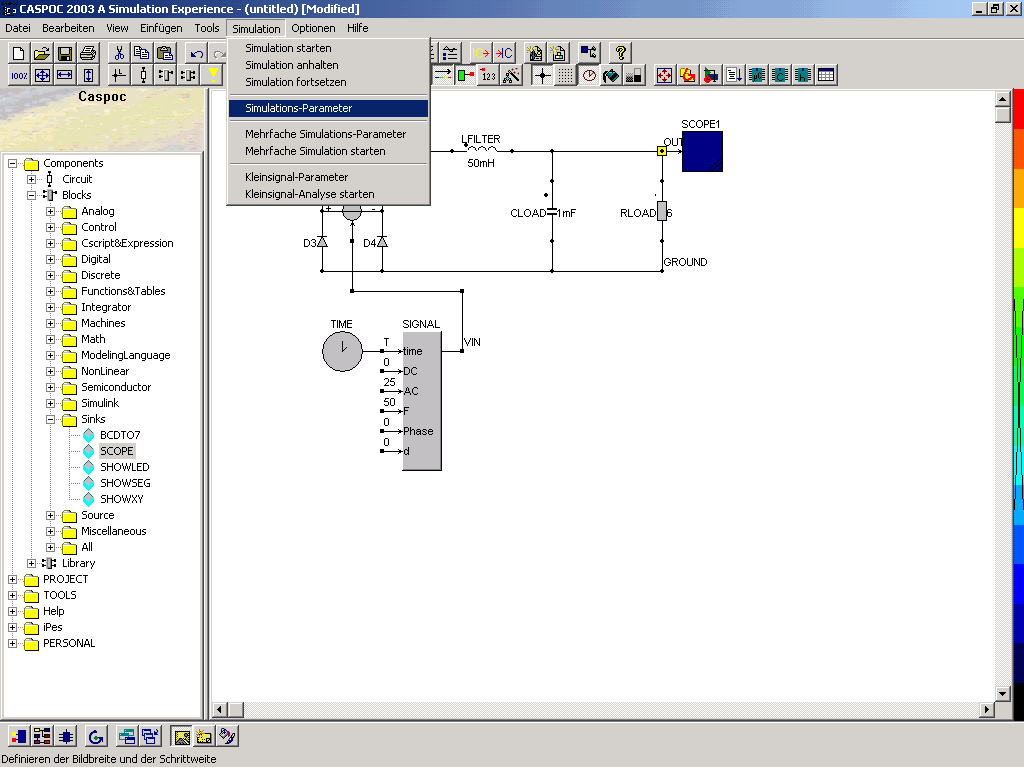Cut selection with the scissors icon
Screen dimensions: 1024x768
coord(119,53)
